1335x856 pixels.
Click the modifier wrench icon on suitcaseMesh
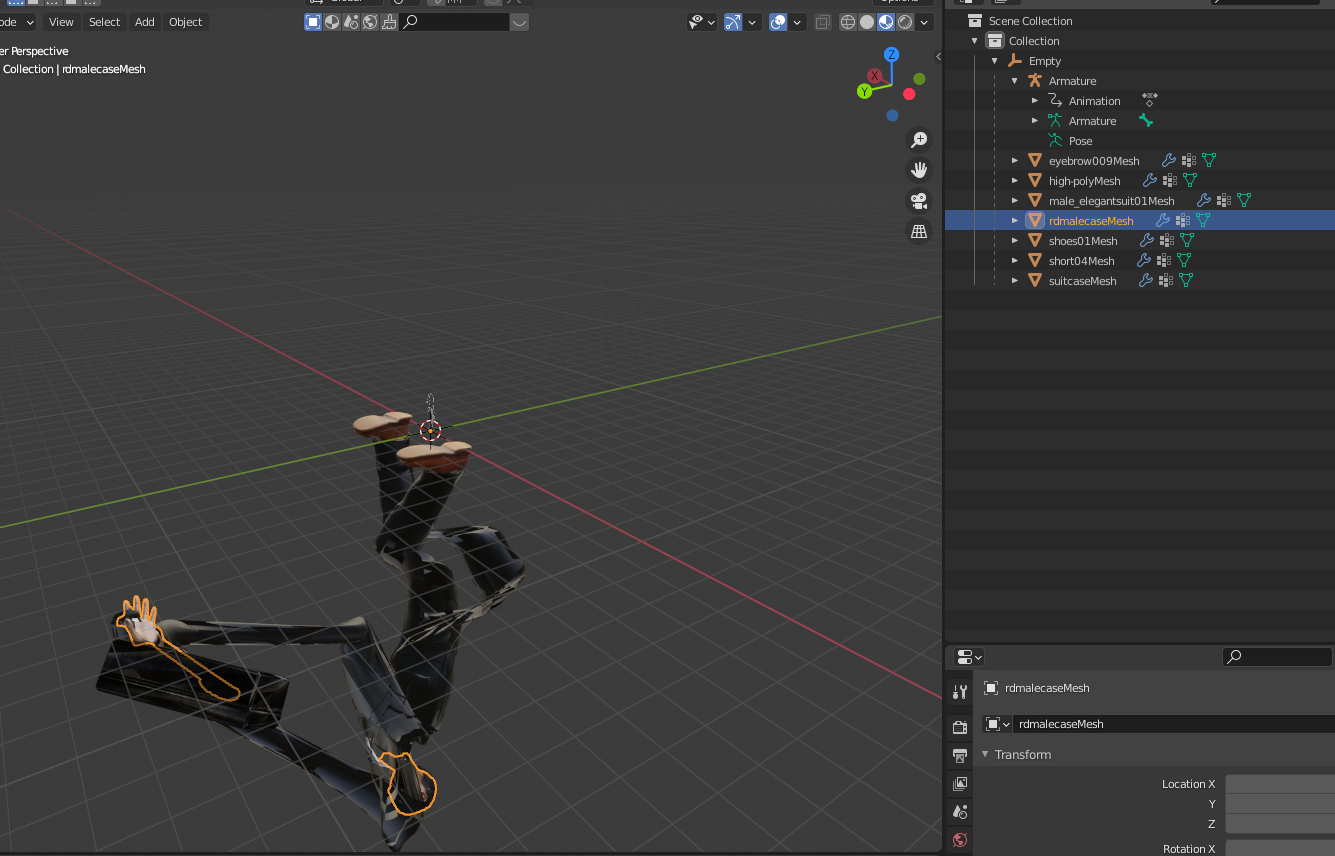pos(1146,281)
